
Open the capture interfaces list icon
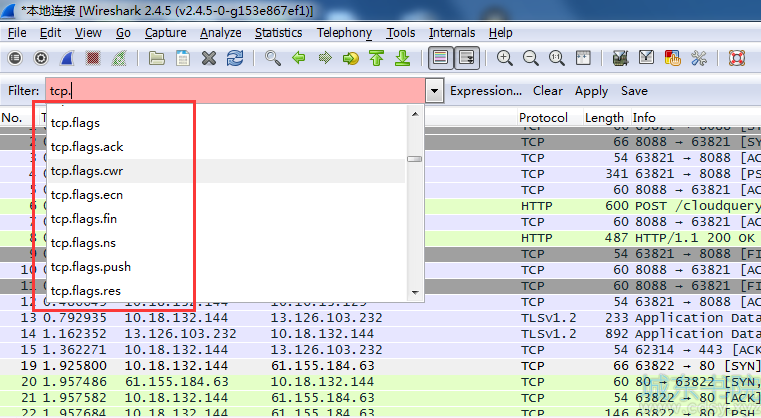tap(15, 58)
